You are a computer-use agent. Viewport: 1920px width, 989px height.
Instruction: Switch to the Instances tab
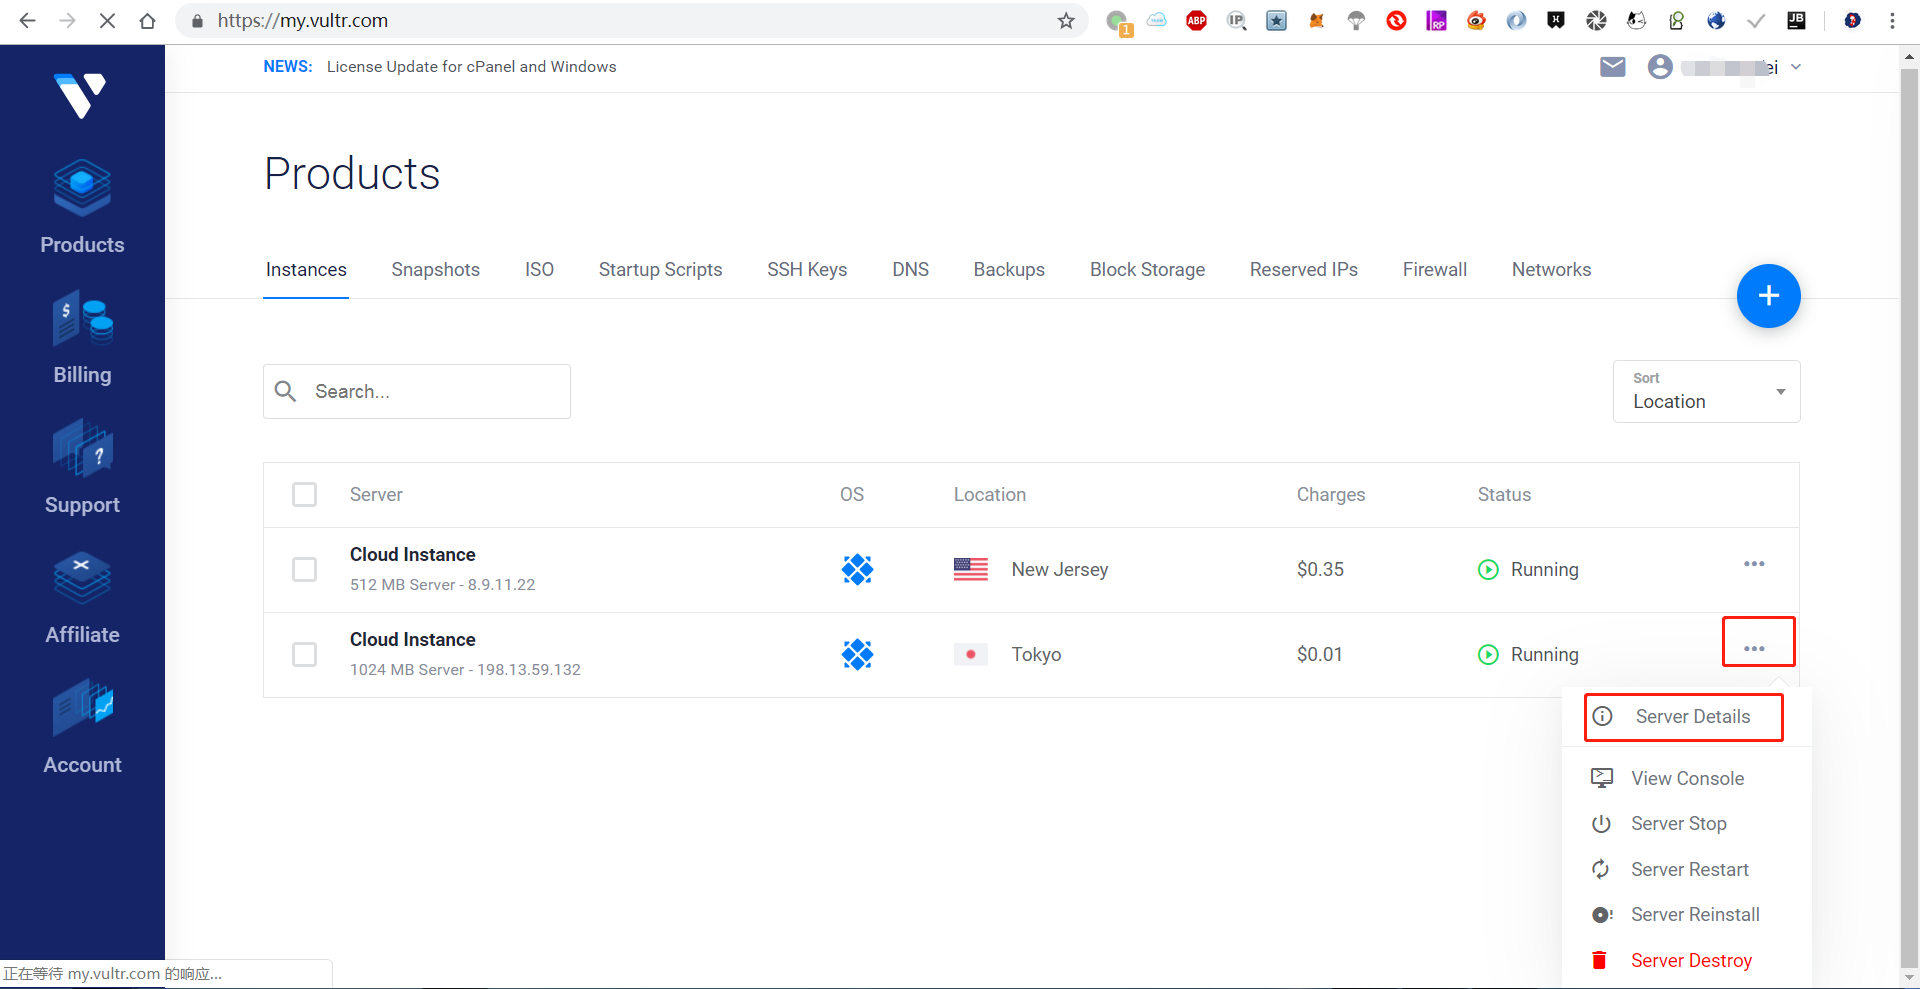[x=306, y=270]
